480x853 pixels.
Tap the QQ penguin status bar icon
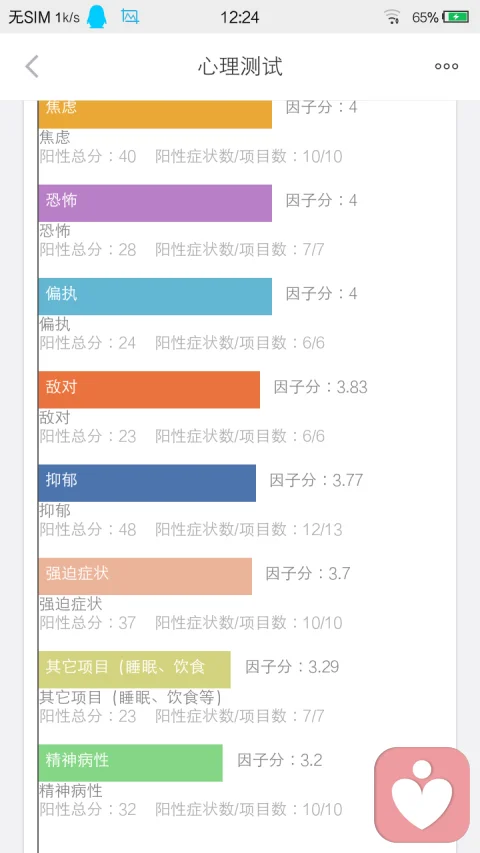pyautogui.click(x=97, y=17)
